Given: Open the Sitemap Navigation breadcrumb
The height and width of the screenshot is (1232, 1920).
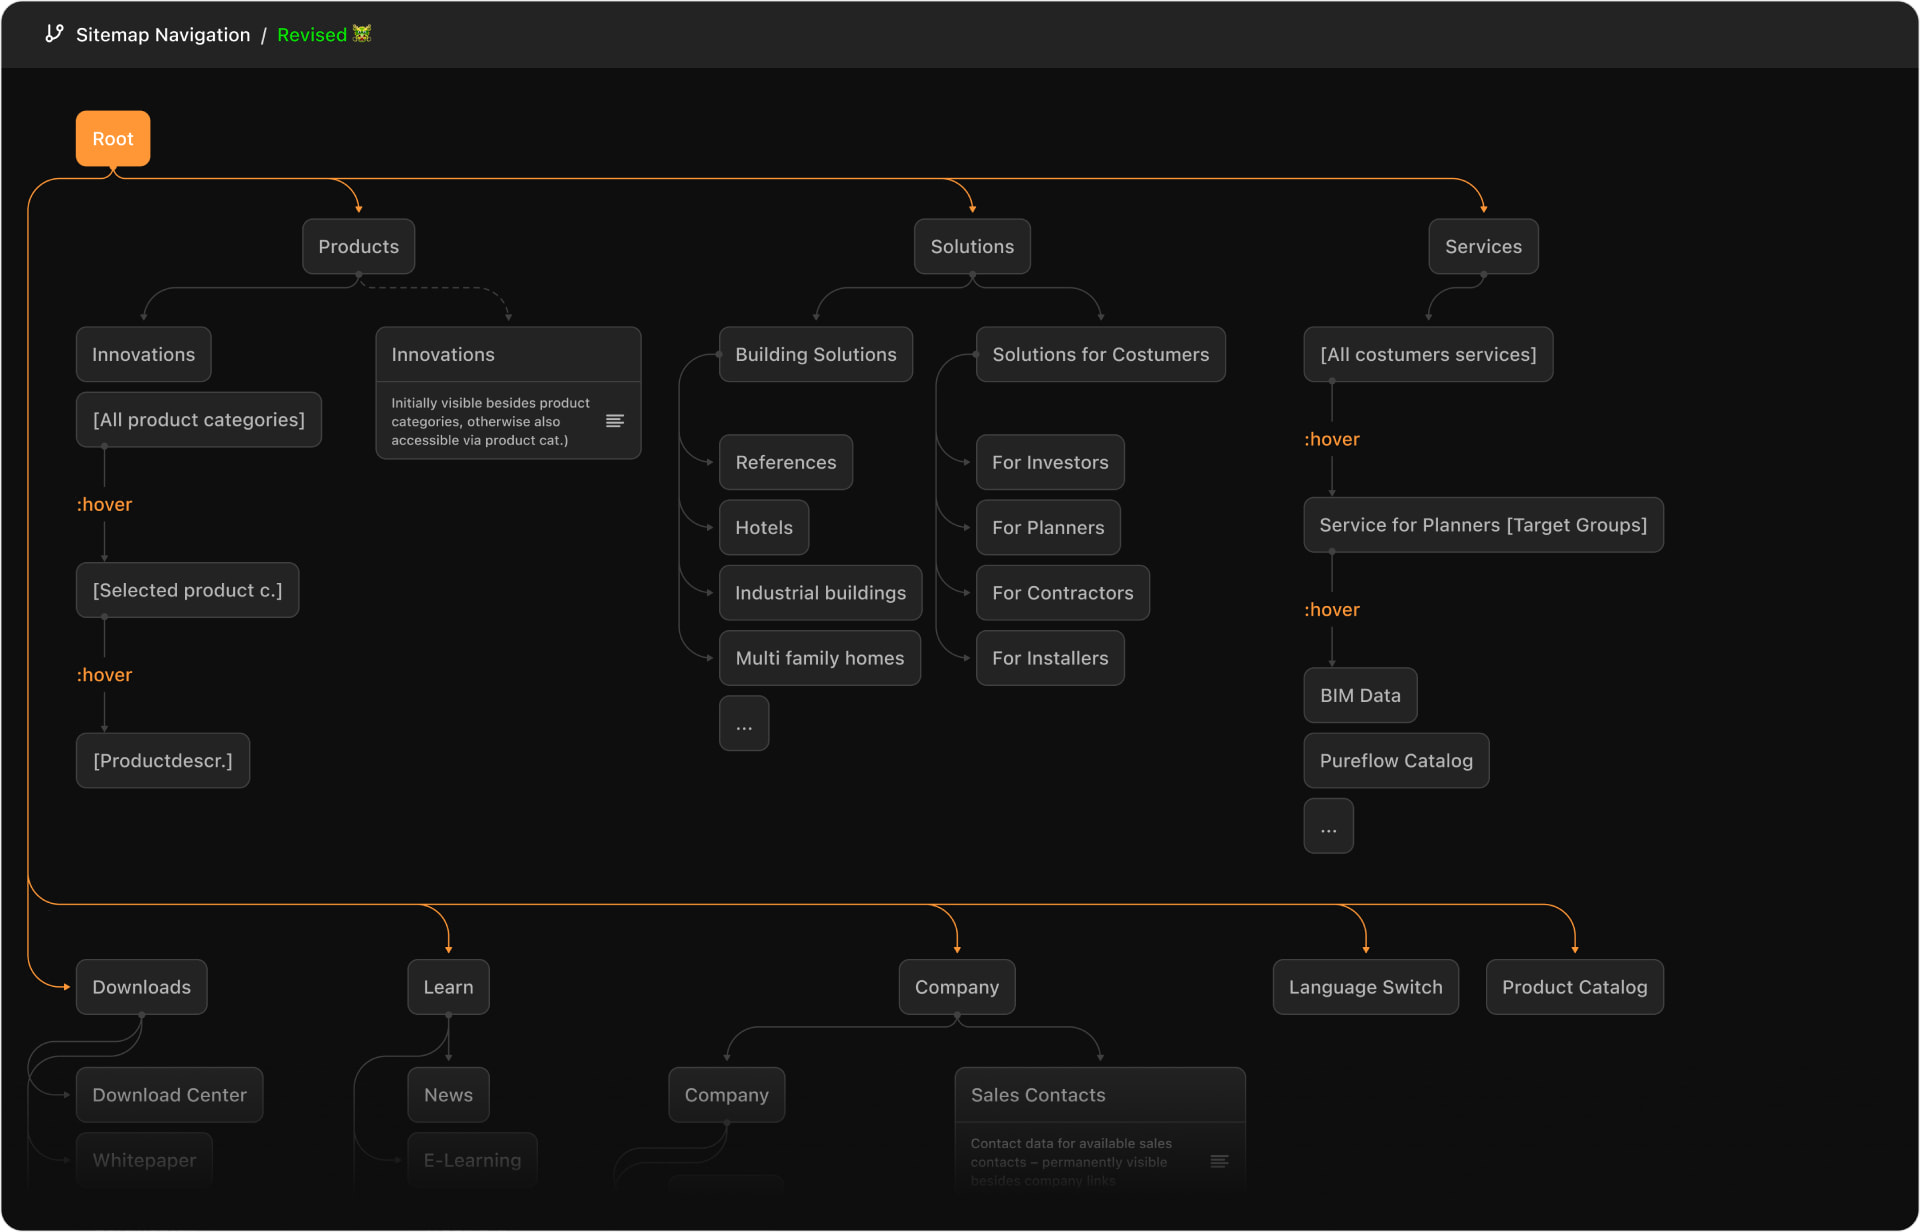Looking at the screenshot, I should (x=163, y=35).
